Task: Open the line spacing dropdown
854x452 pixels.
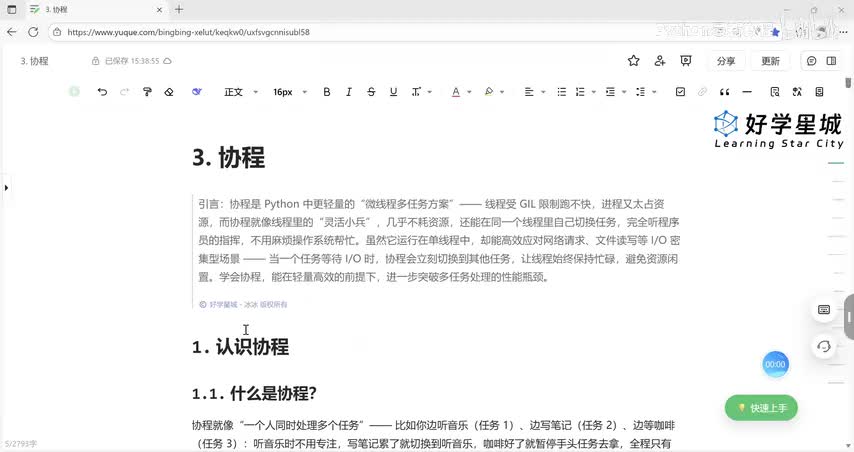Action: [x=646, y=92]
